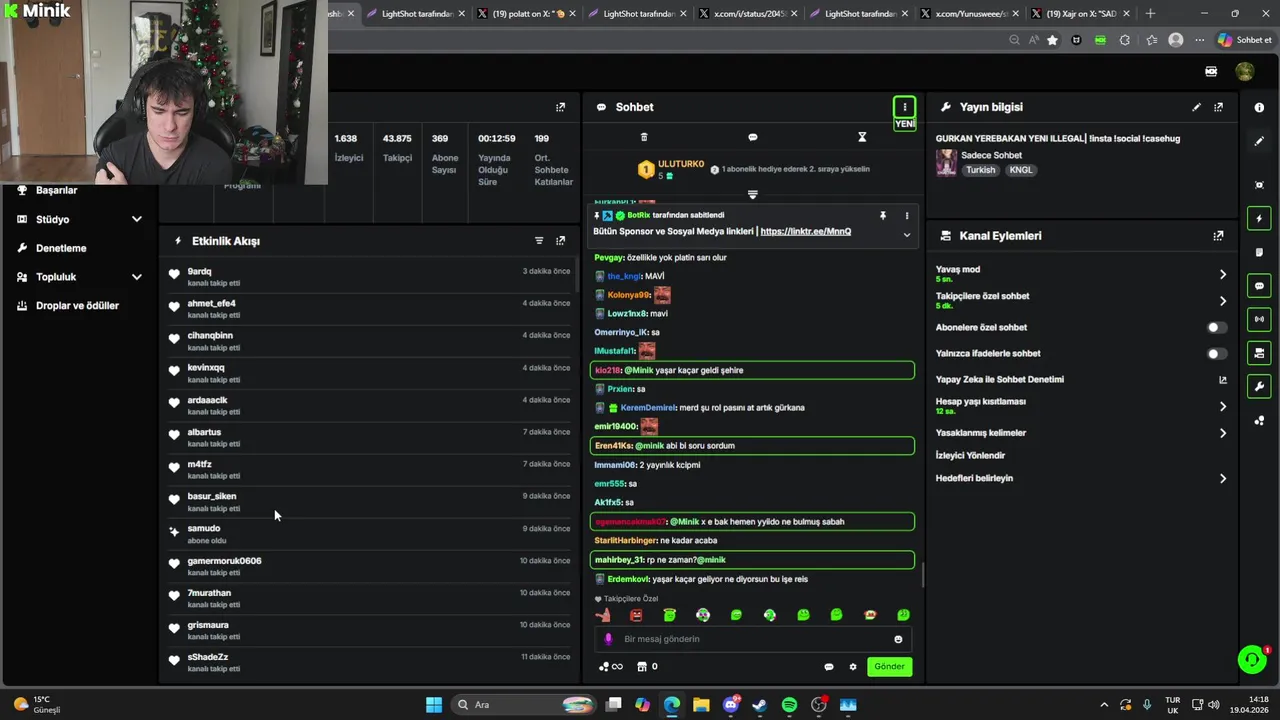Pop out the Etkinlik Akışı panel
Viewport: 1280px width, 720px height.
click(560, 241)
